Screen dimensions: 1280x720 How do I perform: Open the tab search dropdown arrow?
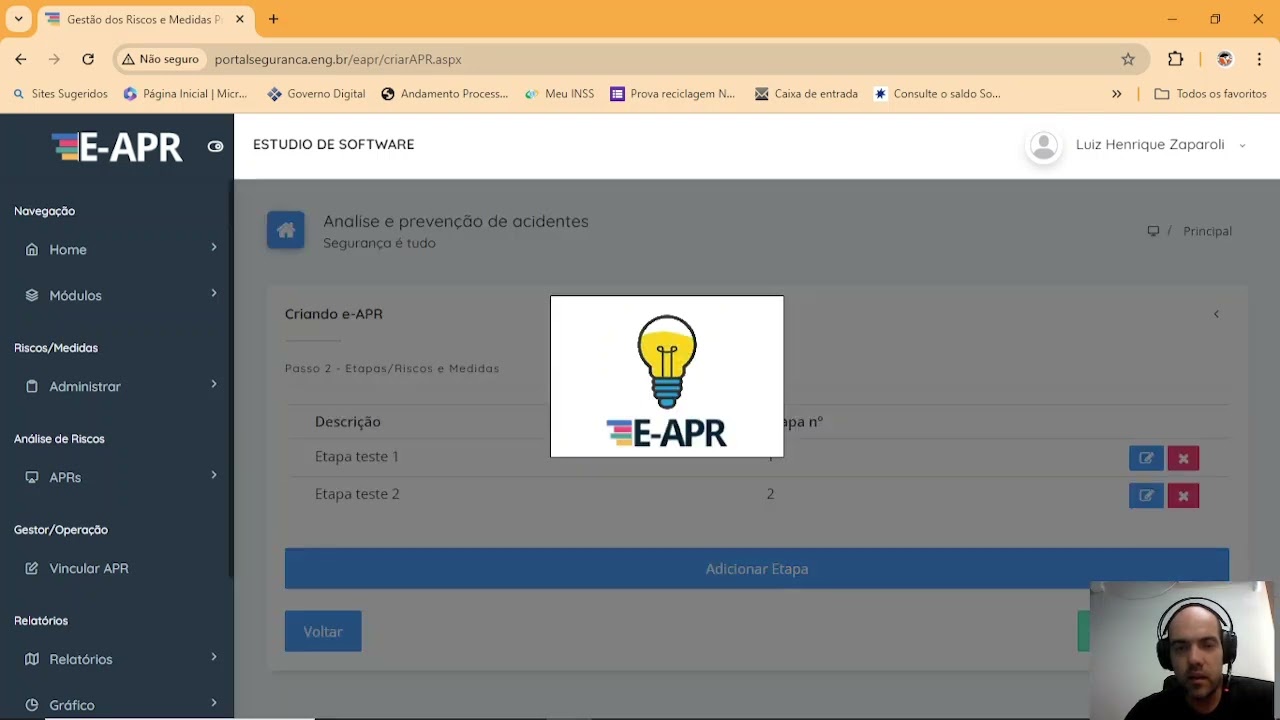18,19
